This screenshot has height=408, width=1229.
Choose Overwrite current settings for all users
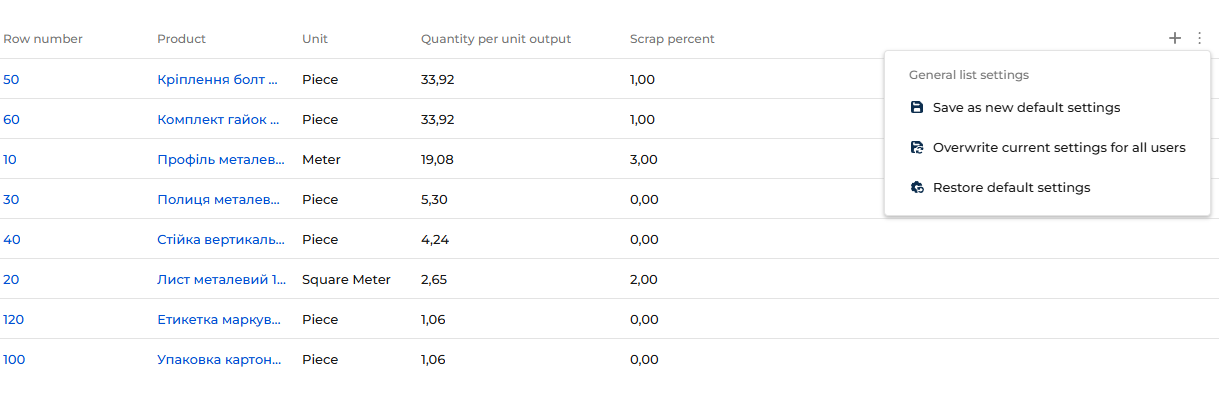pos(1058,147)
